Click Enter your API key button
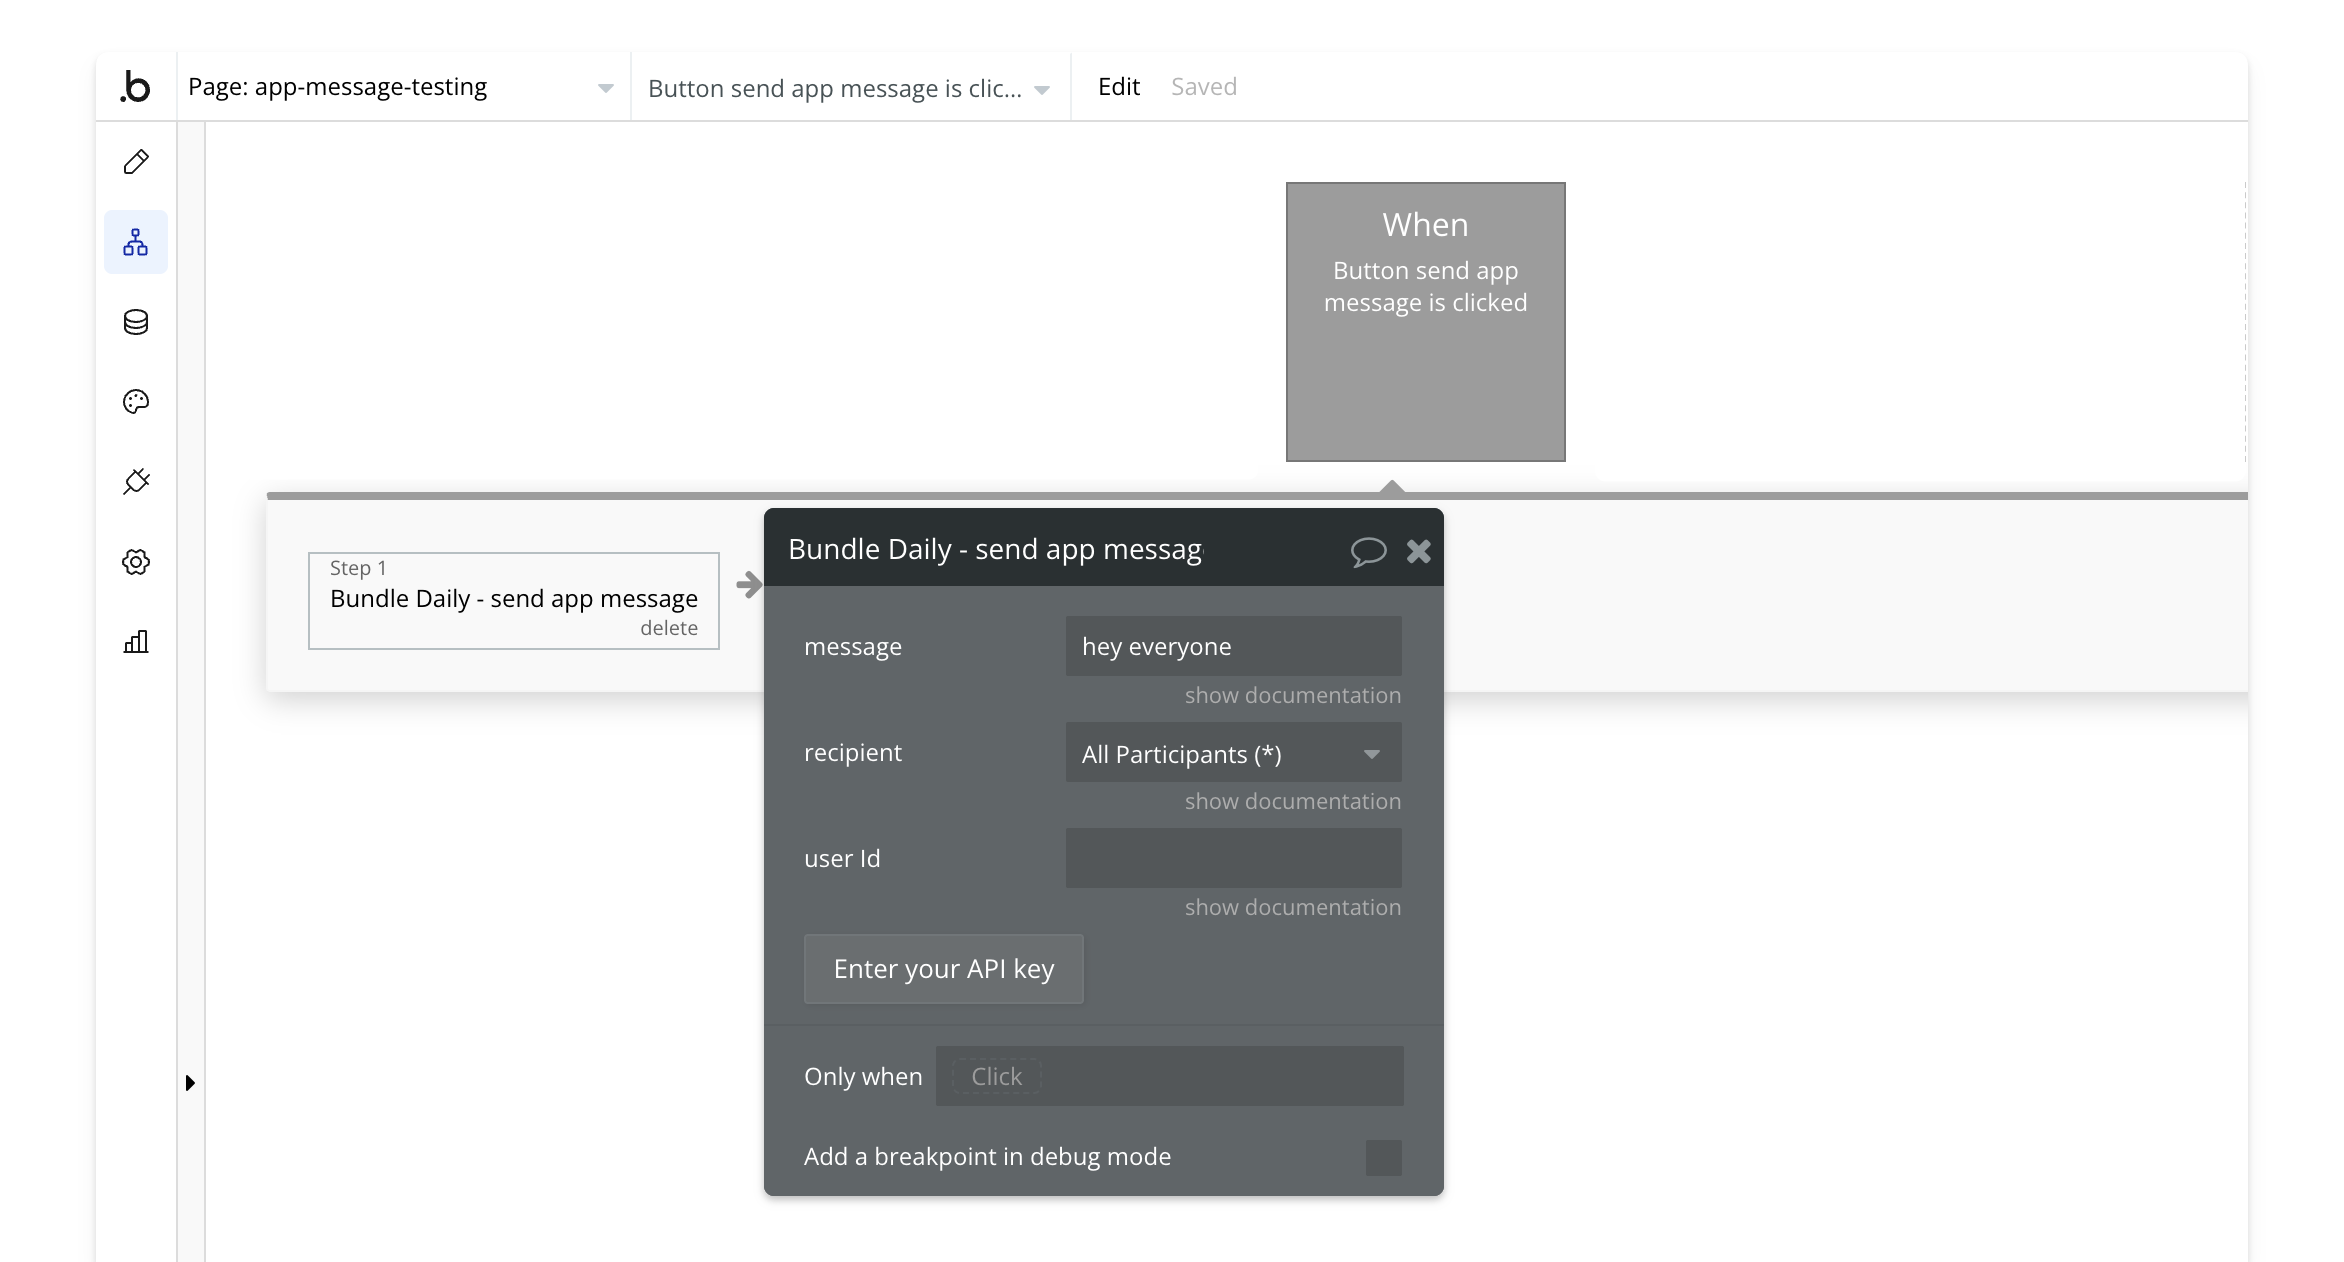 [x=944, y=969]
